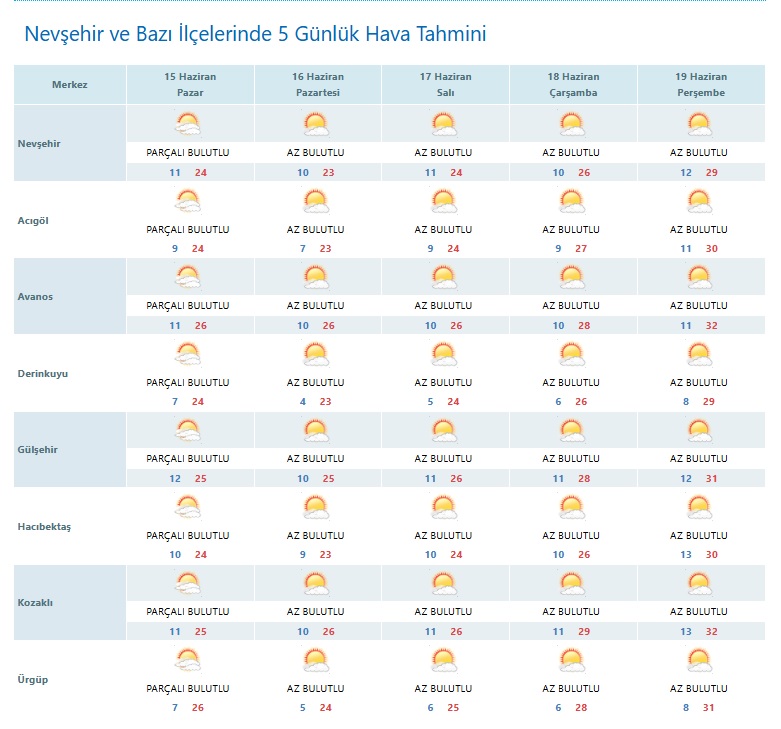Image resolution: width=781 pixels, height=729 pixels.
Task: Click Ürgüp's 18 Haziran weather icon
Action: pos(571,660)
